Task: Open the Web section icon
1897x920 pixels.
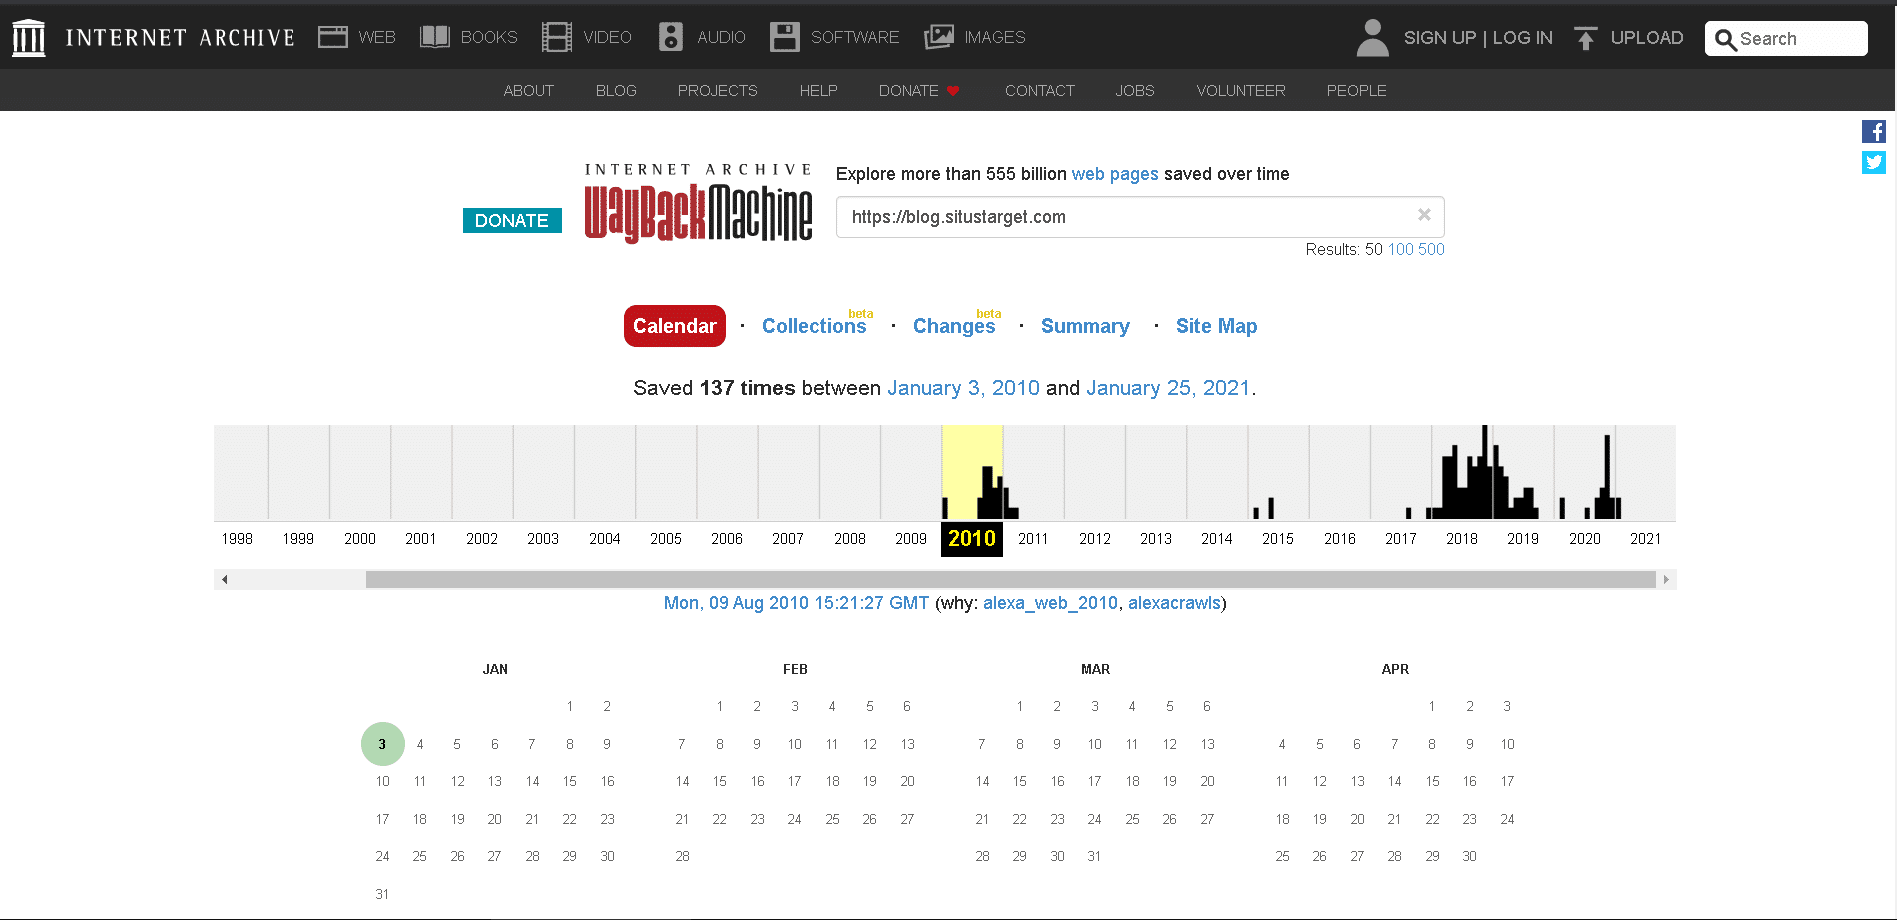Action: click(332, 37)
